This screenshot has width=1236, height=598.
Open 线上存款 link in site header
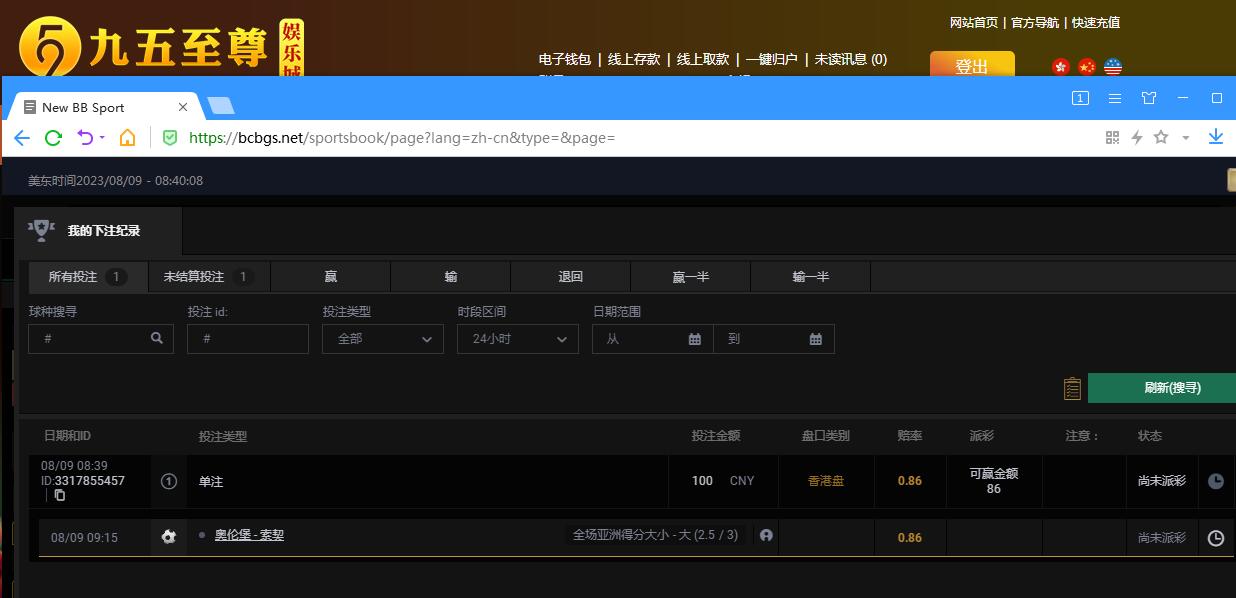click(x=634, y=59)
